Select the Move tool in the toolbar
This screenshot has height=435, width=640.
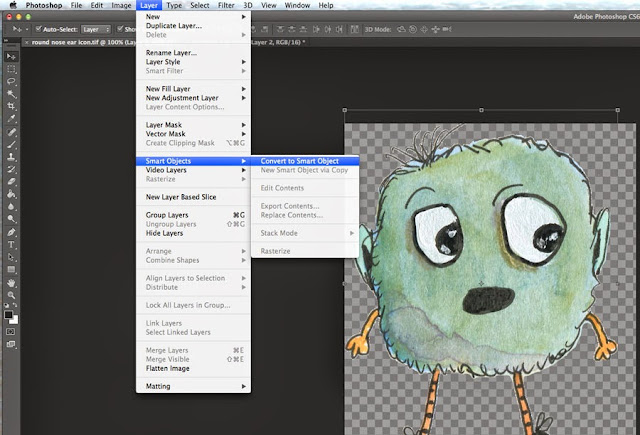point(11,55)
